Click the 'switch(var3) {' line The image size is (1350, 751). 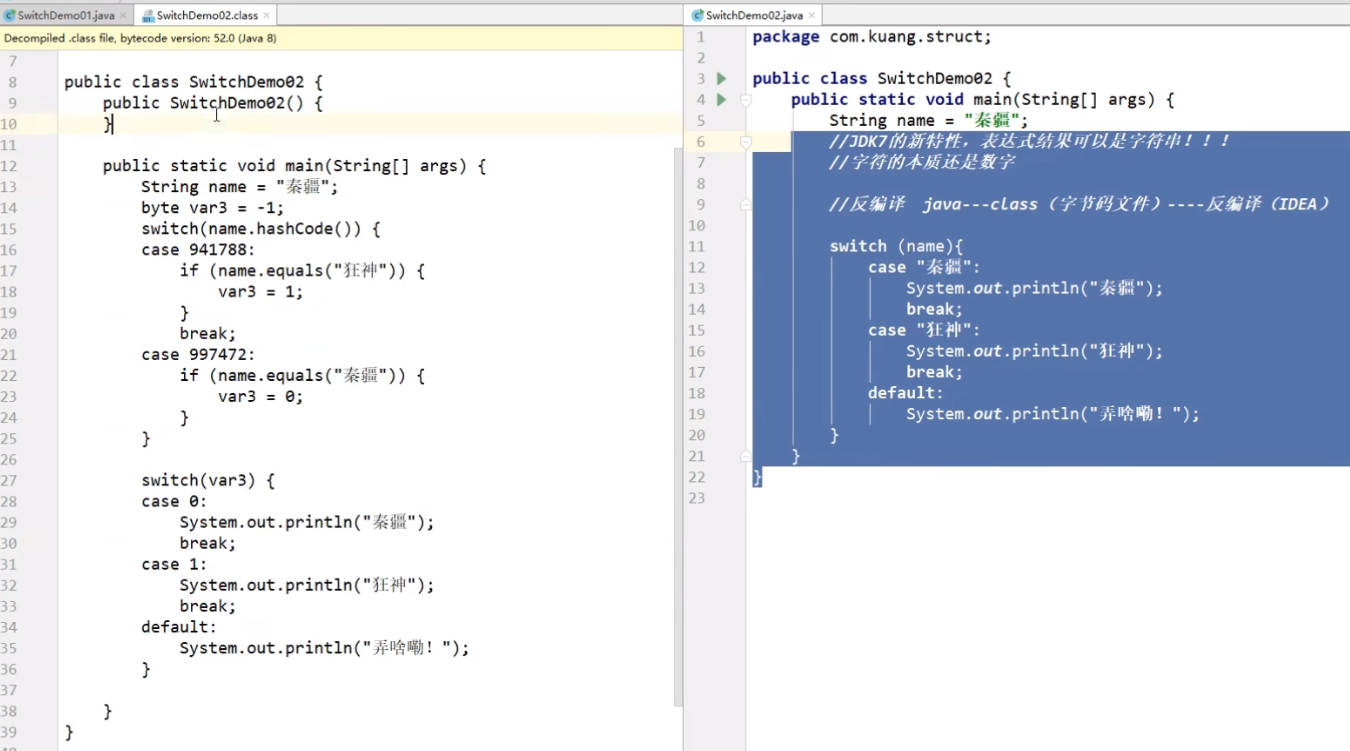(x=207, y=480)
